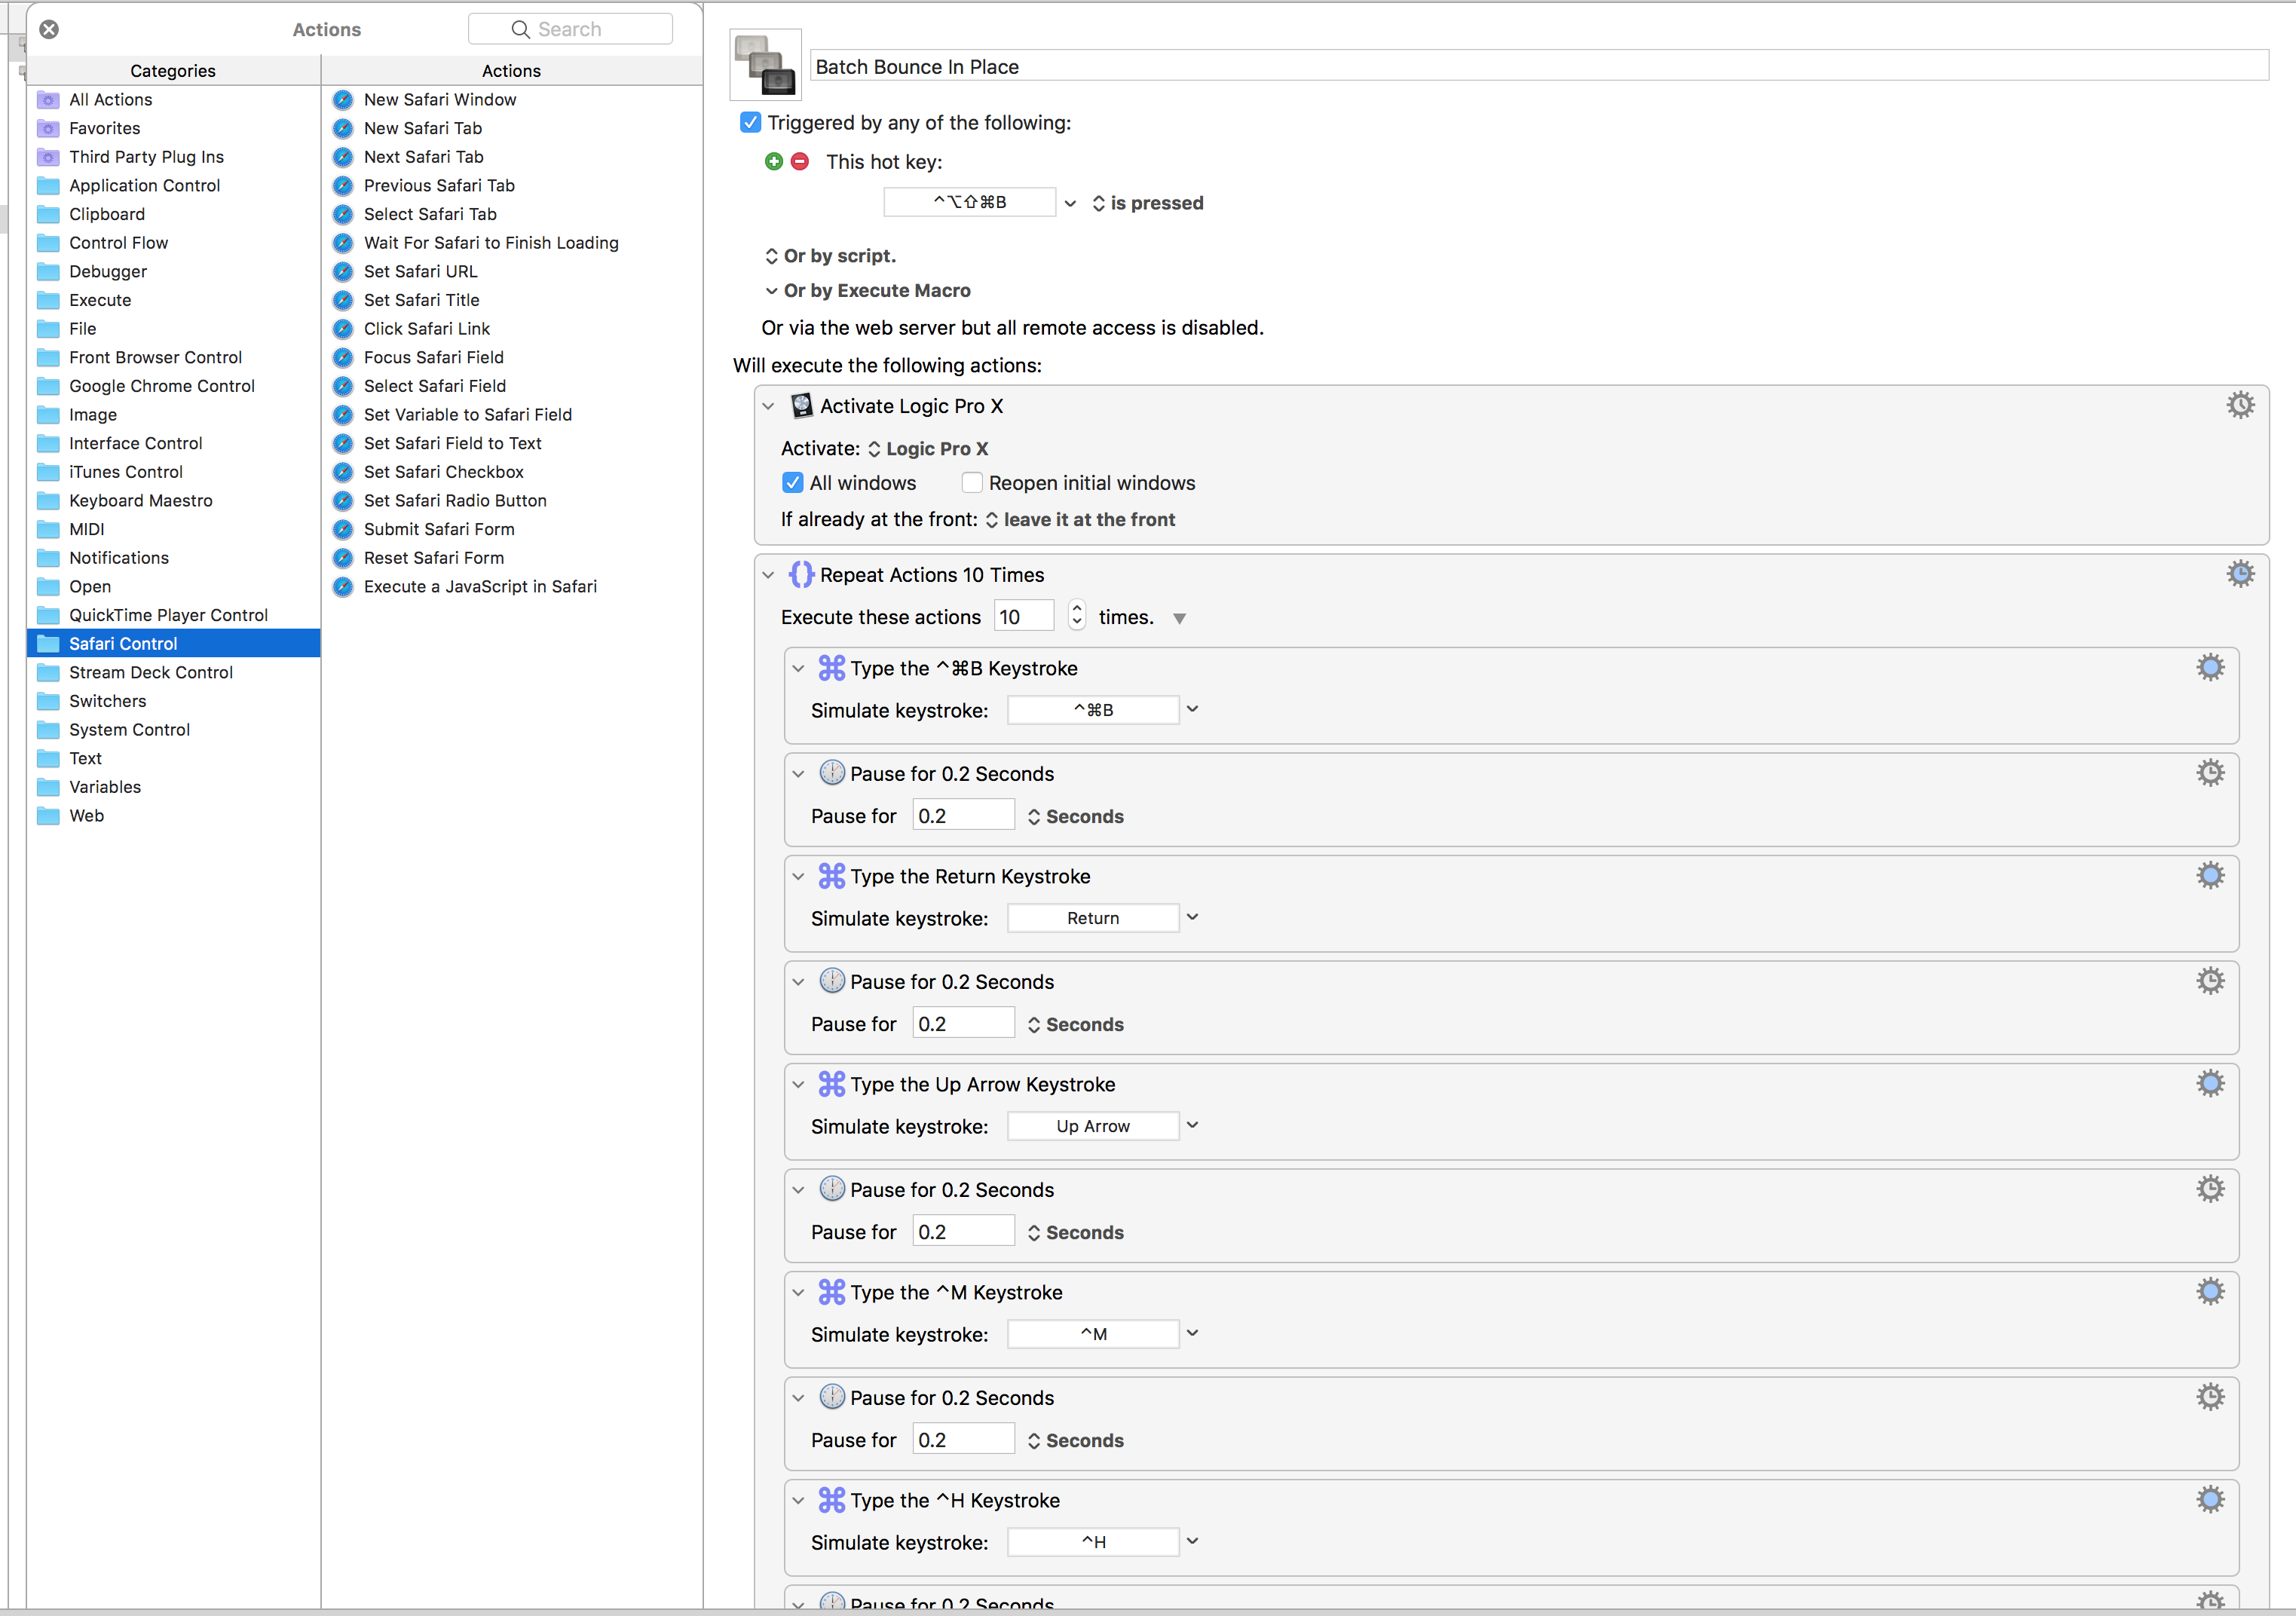The height and width of the screenshot is (1616, 2296).
Task: Select the Google Chrome Control category
Action: tap(173, 385)
